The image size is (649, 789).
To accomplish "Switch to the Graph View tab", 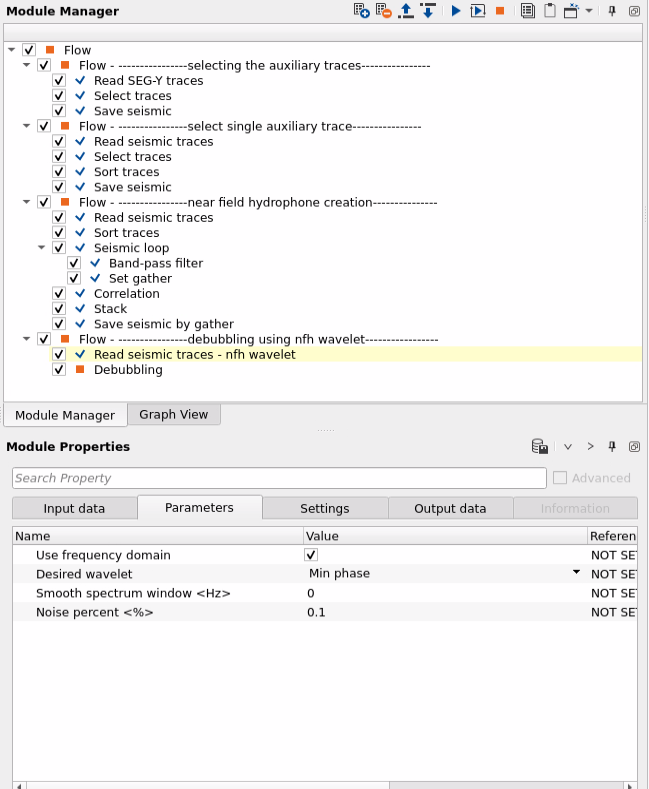I will point(174,414).
